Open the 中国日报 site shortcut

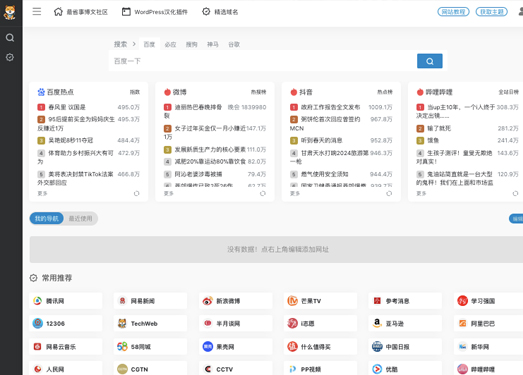pyautogui.click(x=405, y=347)
